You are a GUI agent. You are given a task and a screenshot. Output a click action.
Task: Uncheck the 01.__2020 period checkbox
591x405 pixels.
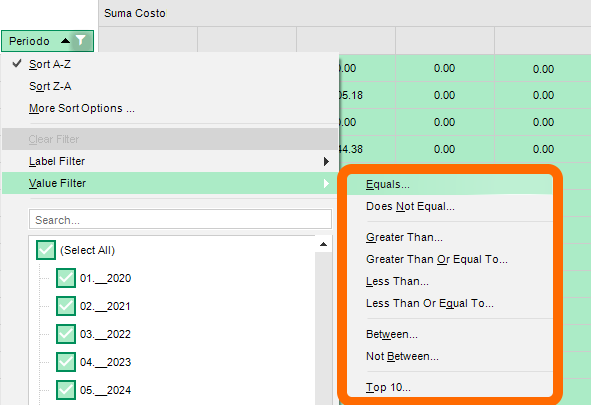click(x=66, y=278)
